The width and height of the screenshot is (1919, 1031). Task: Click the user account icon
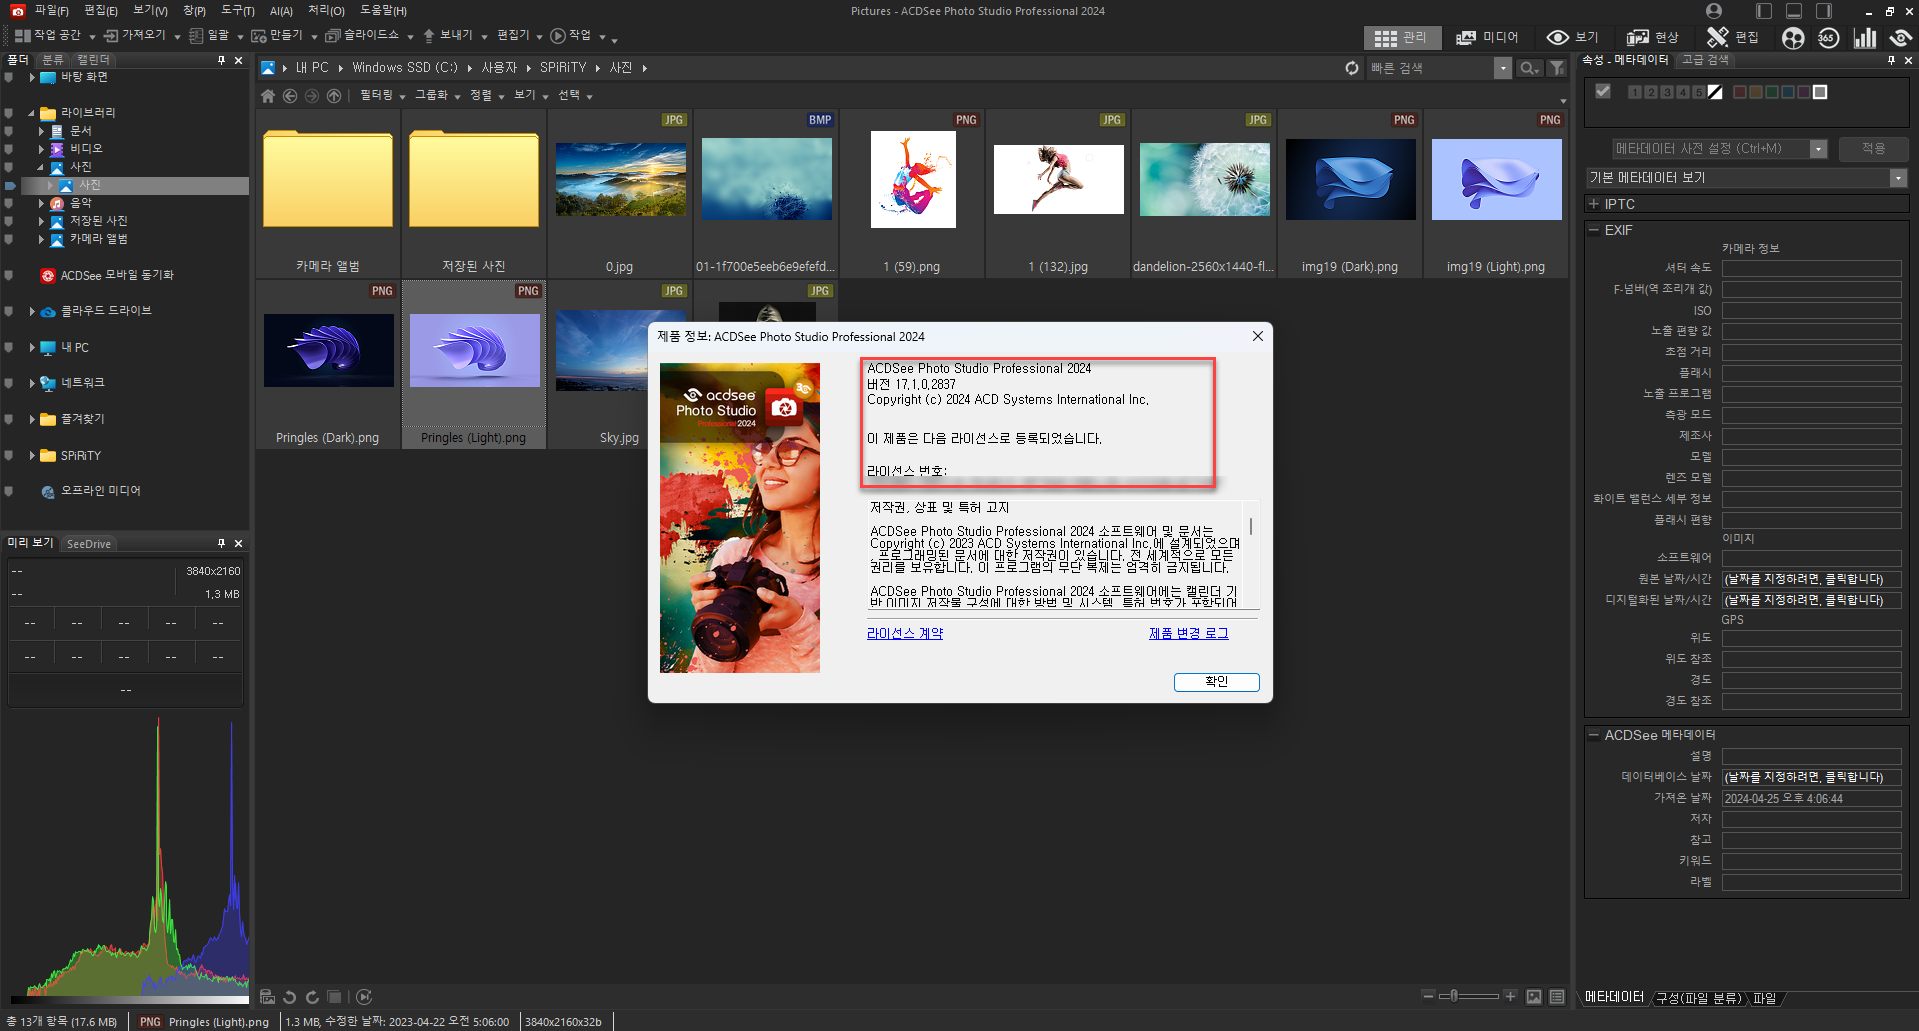(x=1714, y=11)
